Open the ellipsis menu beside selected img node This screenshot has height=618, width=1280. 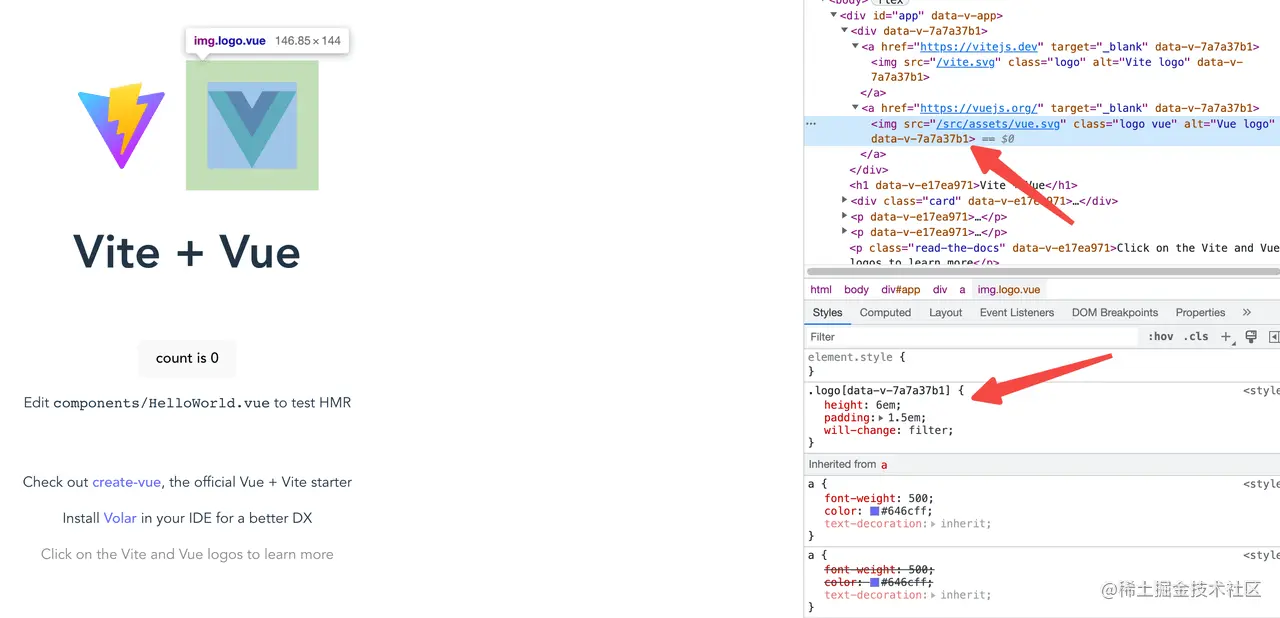(x=811, y=124)
